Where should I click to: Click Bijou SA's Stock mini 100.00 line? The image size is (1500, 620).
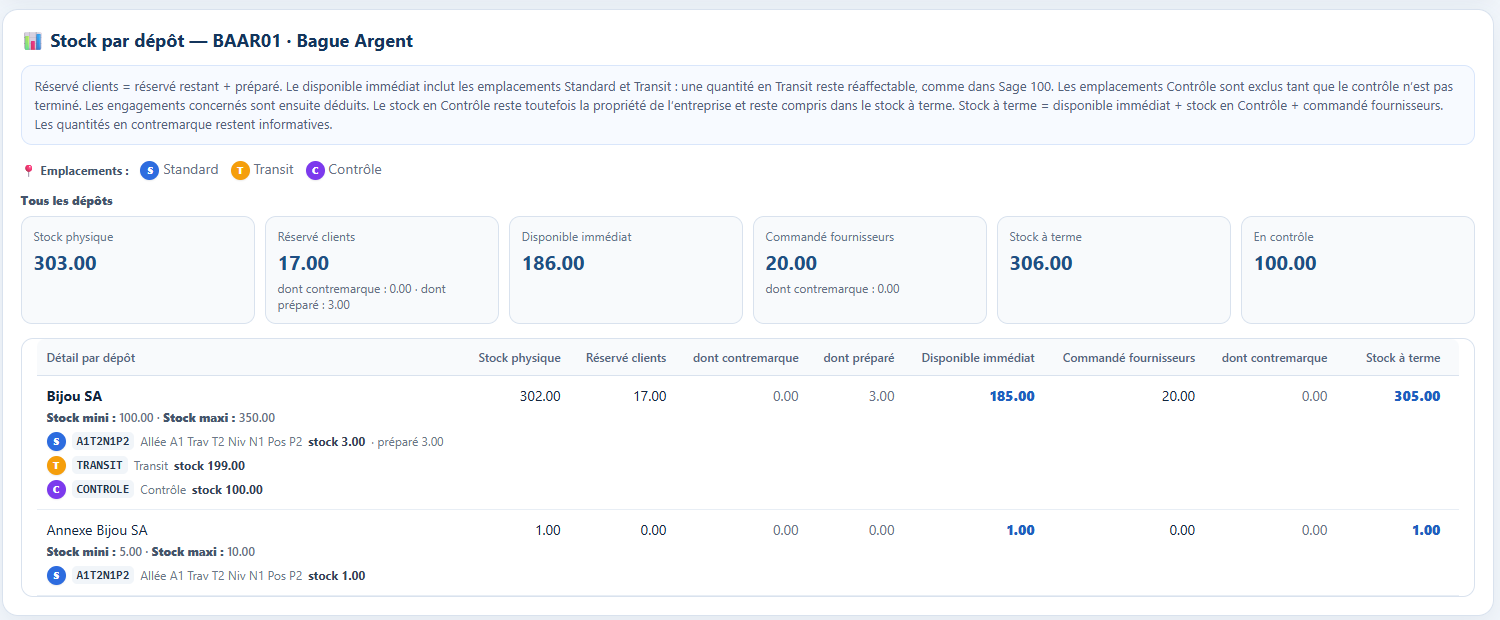[161, 418]
